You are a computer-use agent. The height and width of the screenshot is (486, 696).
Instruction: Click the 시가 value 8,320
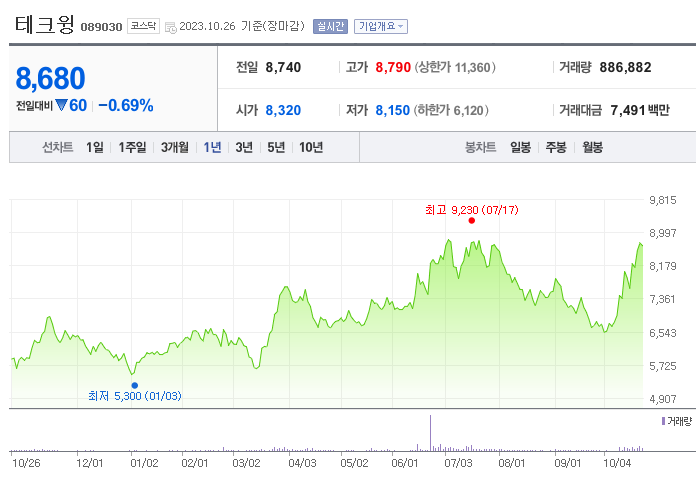(283, 110)
